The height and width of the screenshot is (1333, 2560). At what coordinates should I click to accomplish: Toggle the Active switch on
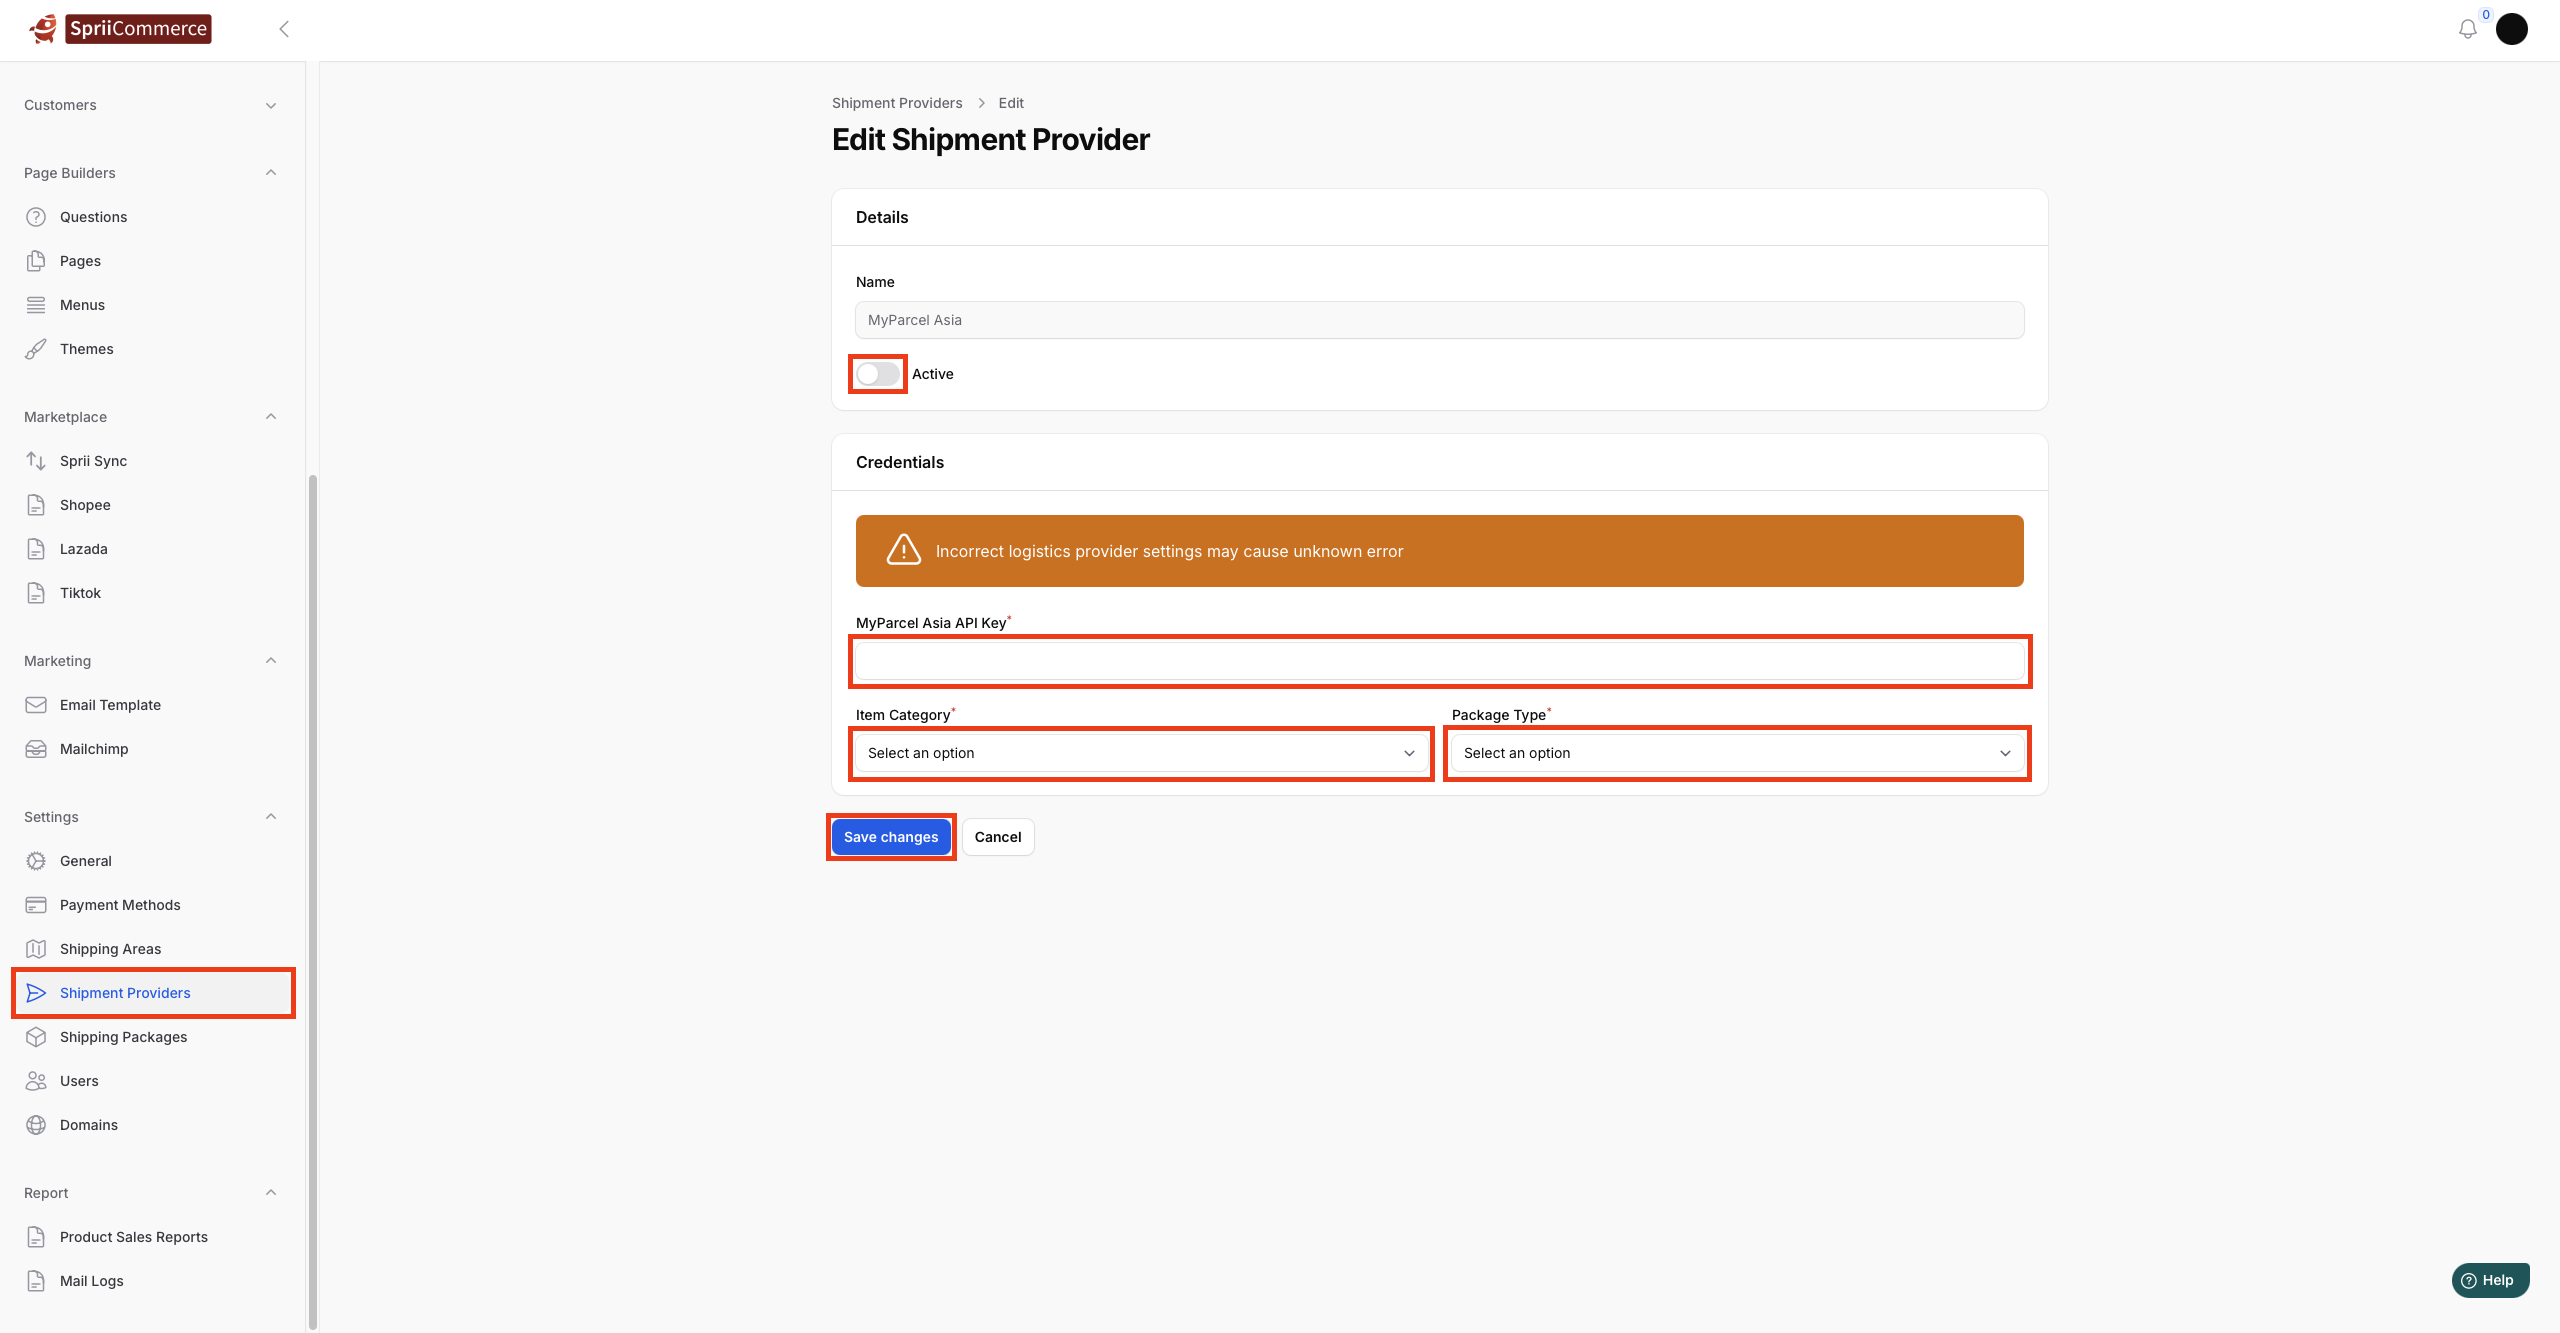click(x=878, y=374)
